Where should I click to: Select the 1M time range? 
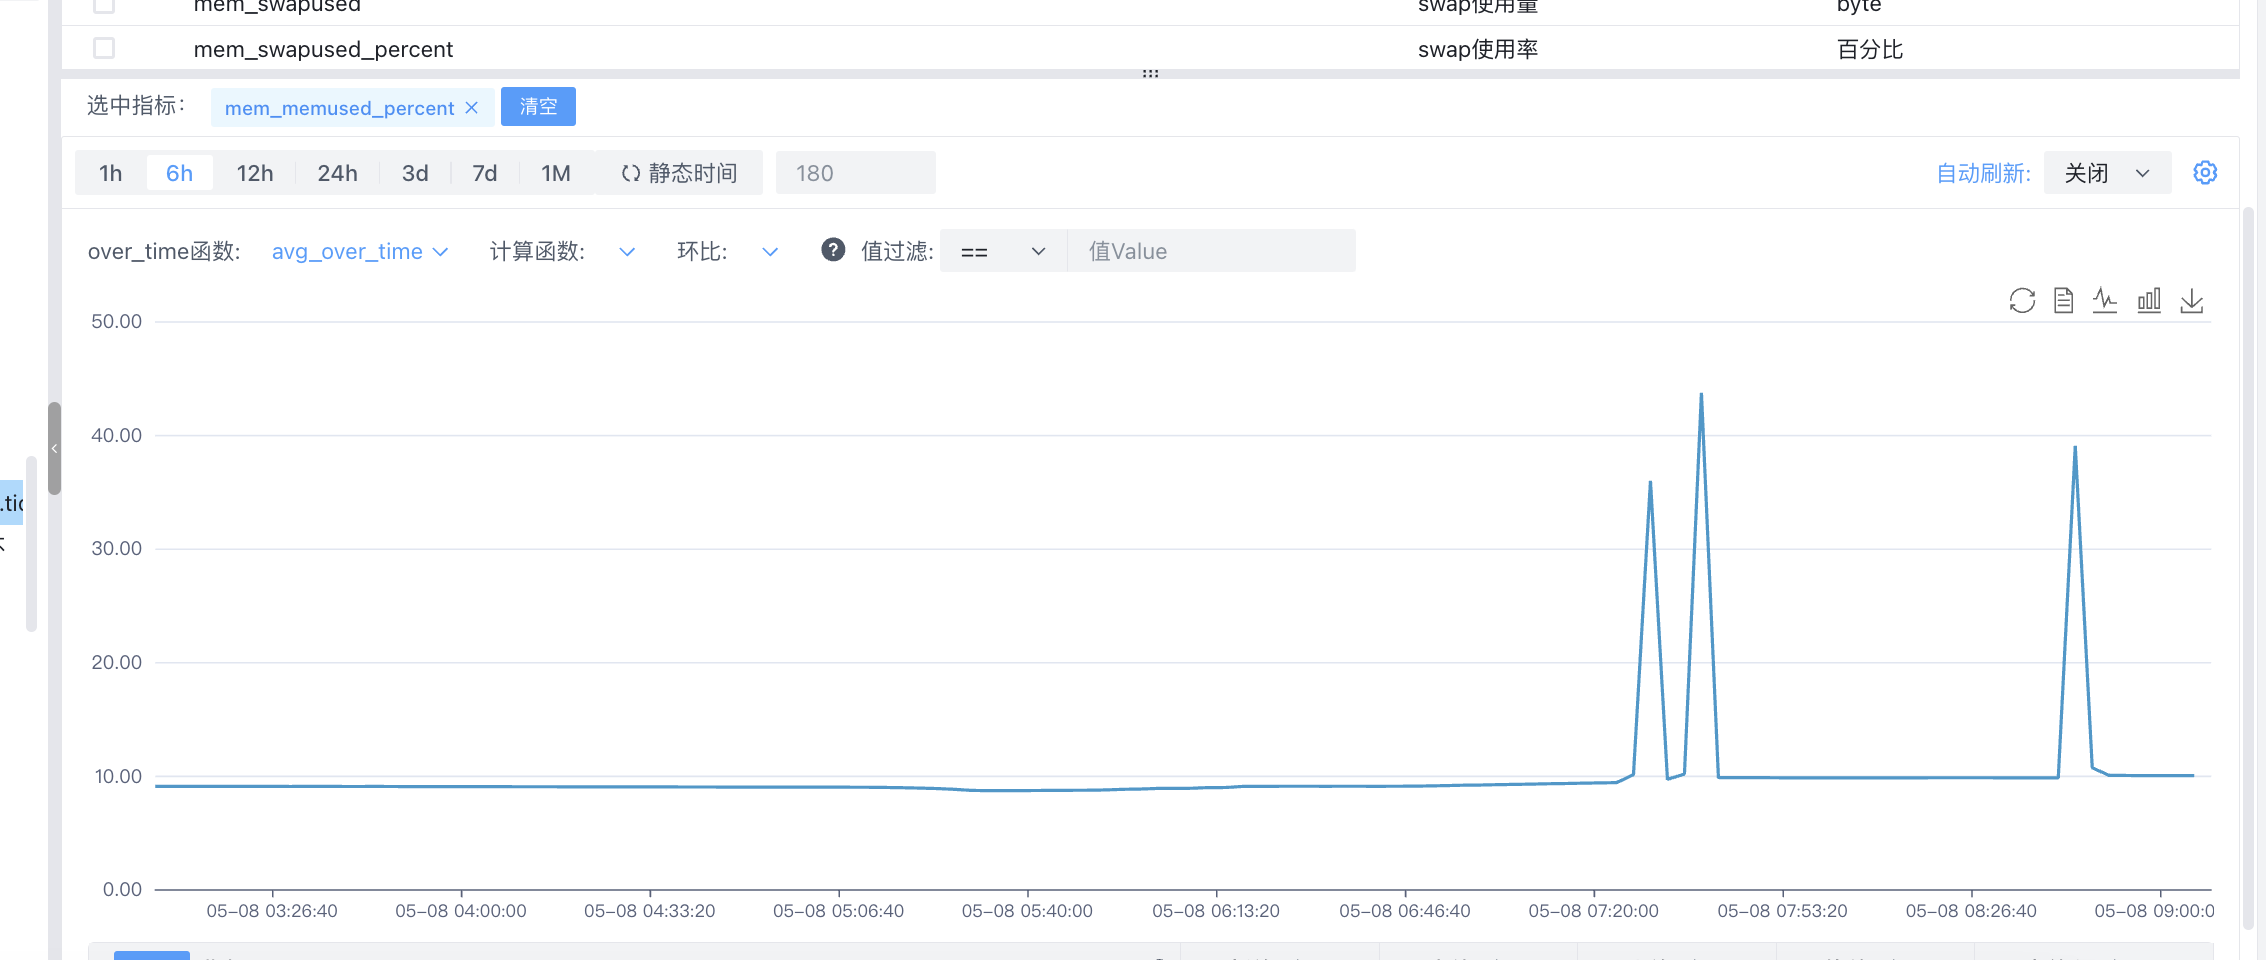point(556,173)
